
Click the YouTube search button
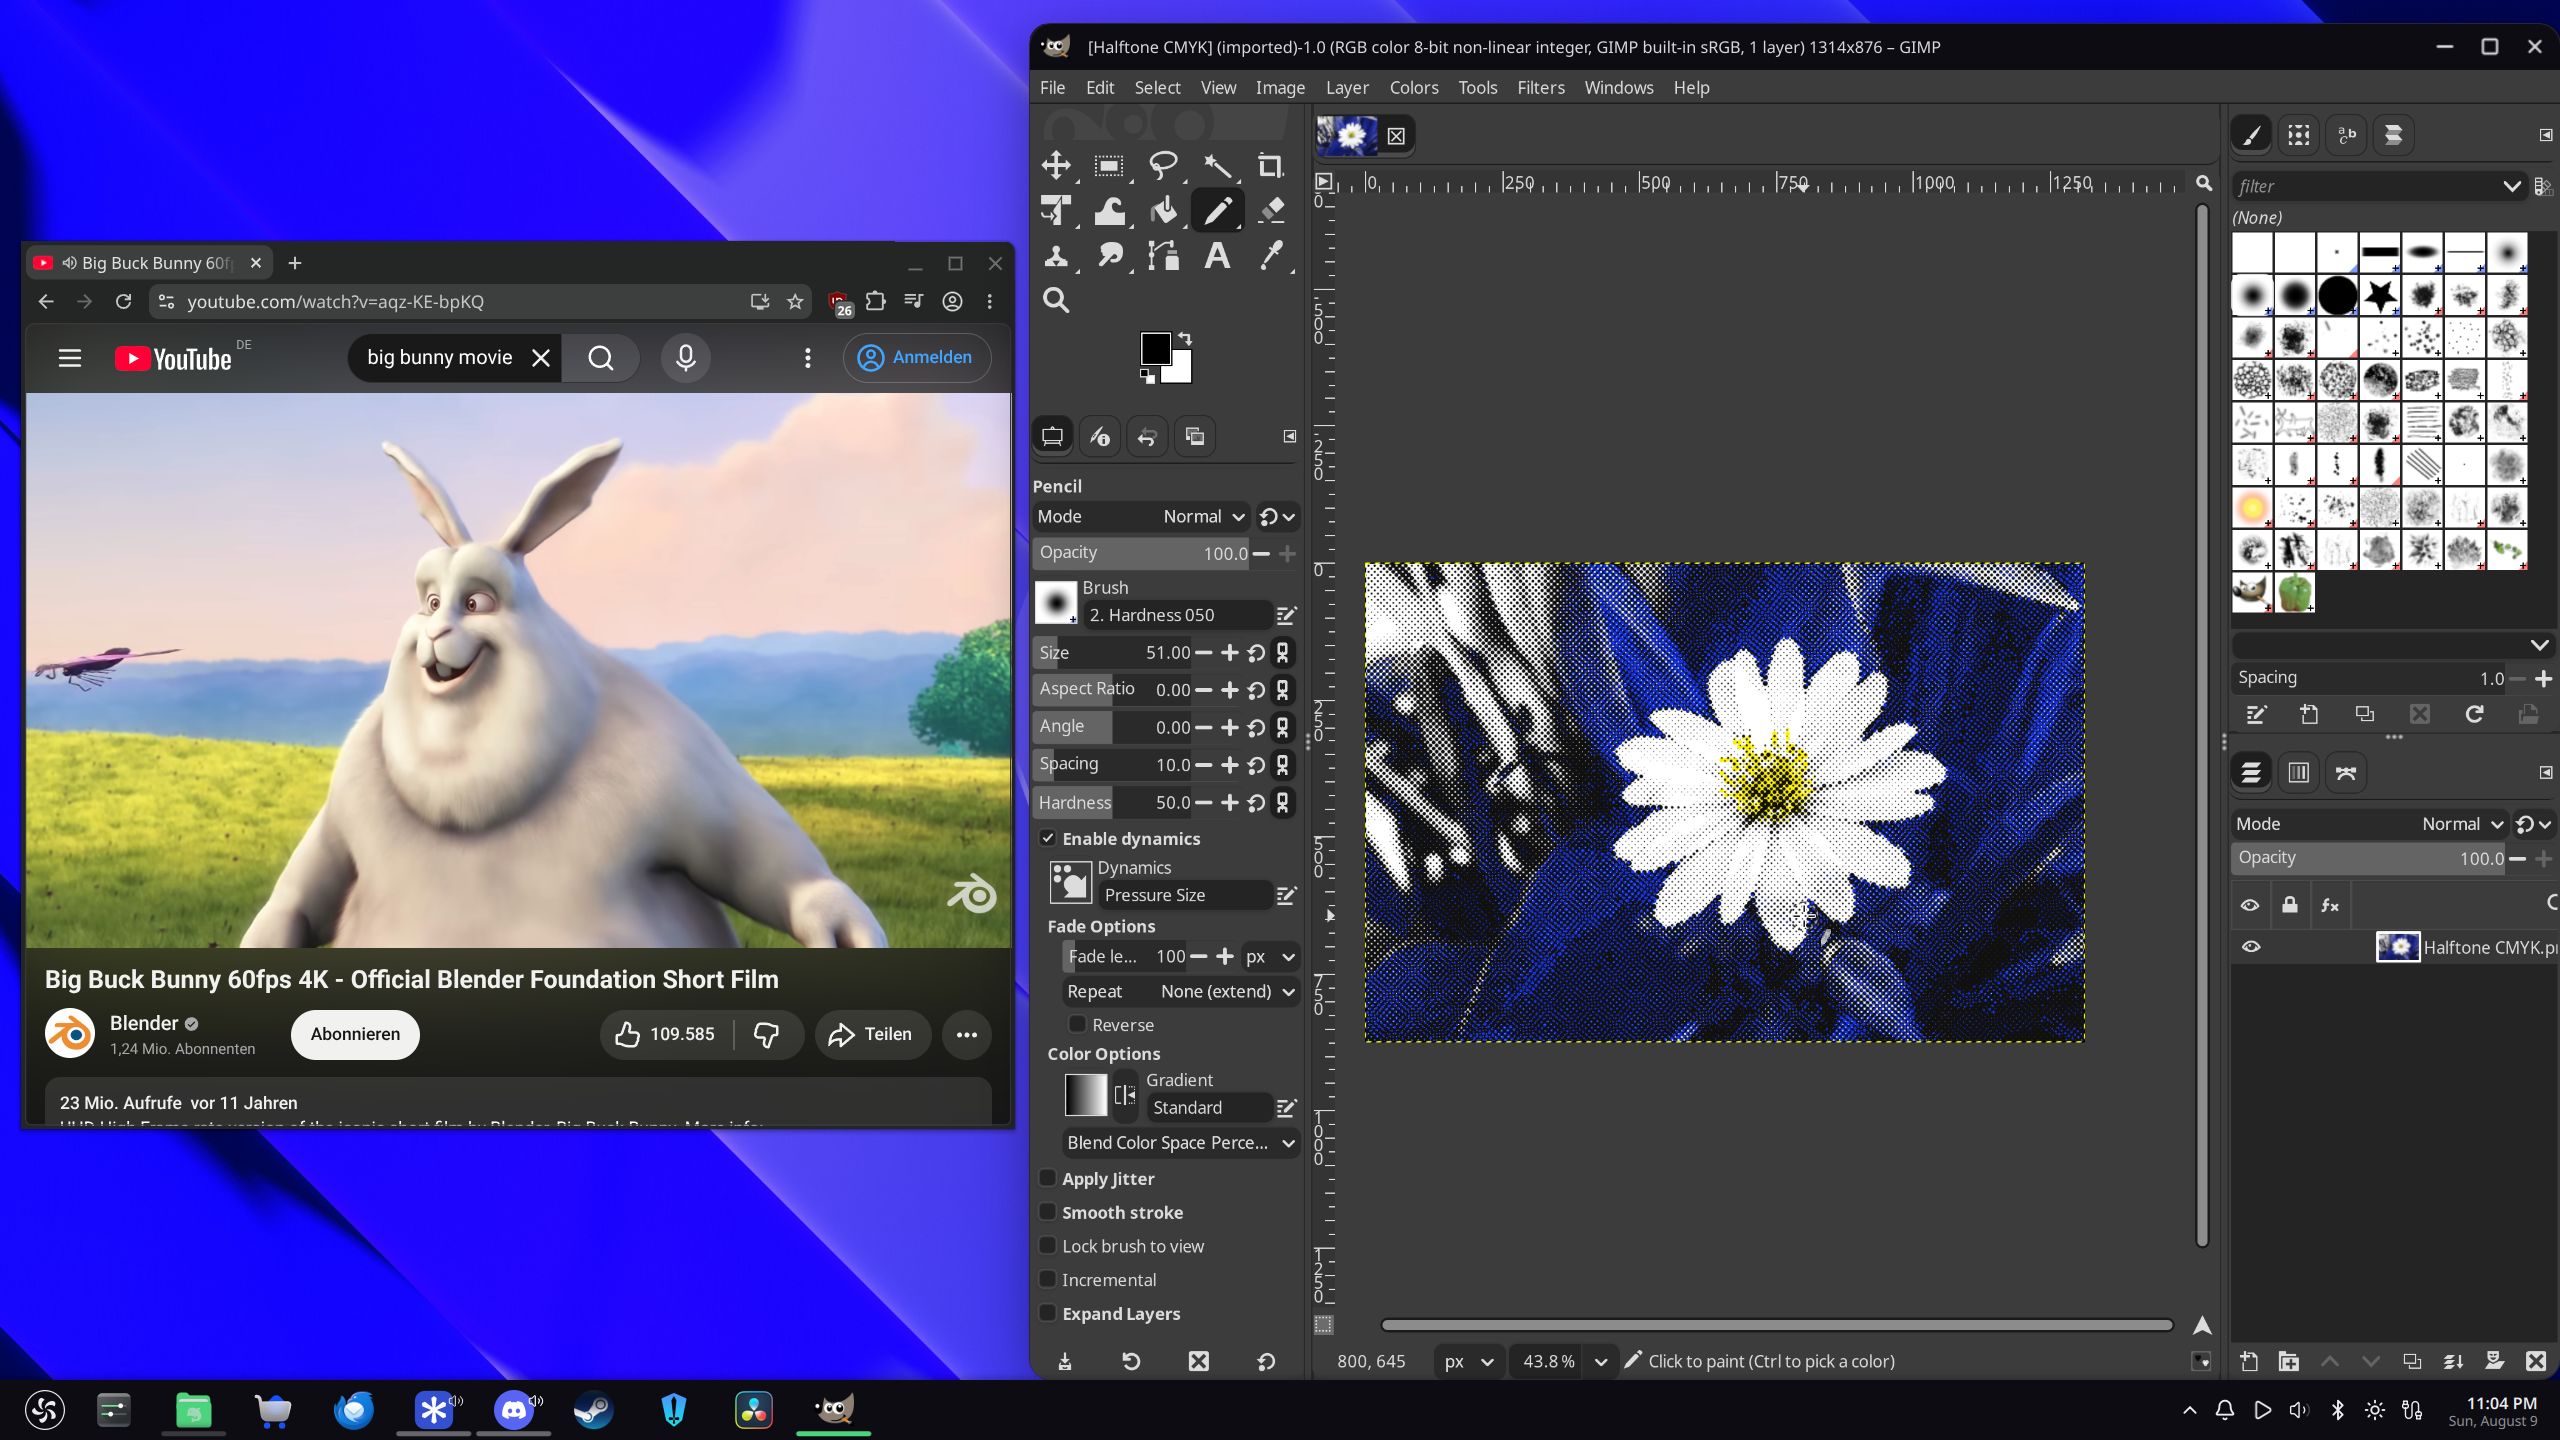[x=600, y=357]
